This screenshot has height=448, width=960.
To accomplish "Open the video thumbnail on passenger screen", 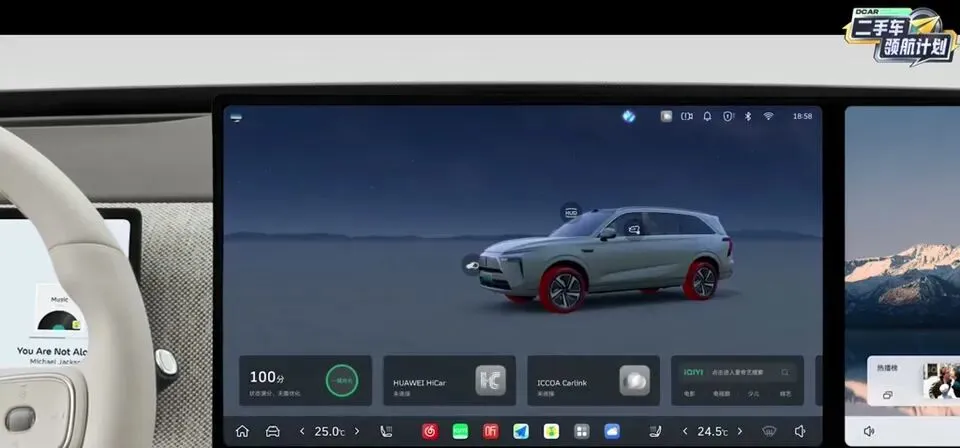I will pyautogui.click(x=942, y=381).
